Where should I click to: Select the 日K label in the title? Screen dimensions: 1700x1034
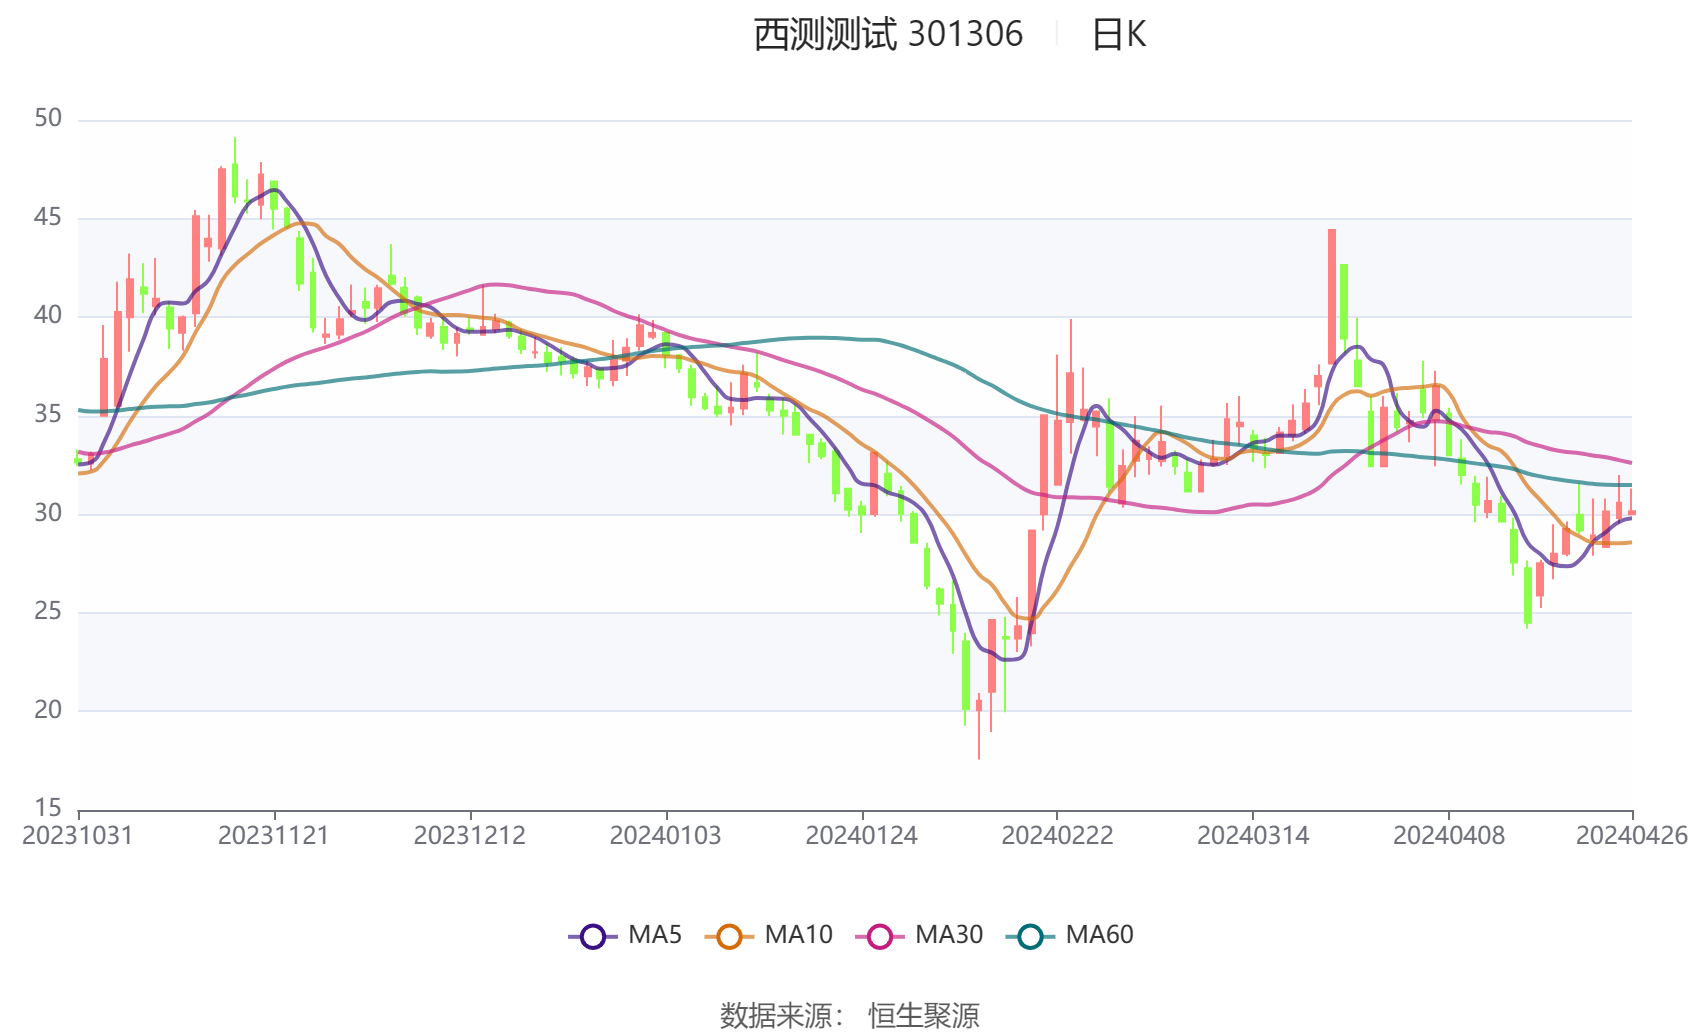pos(1118,35)
